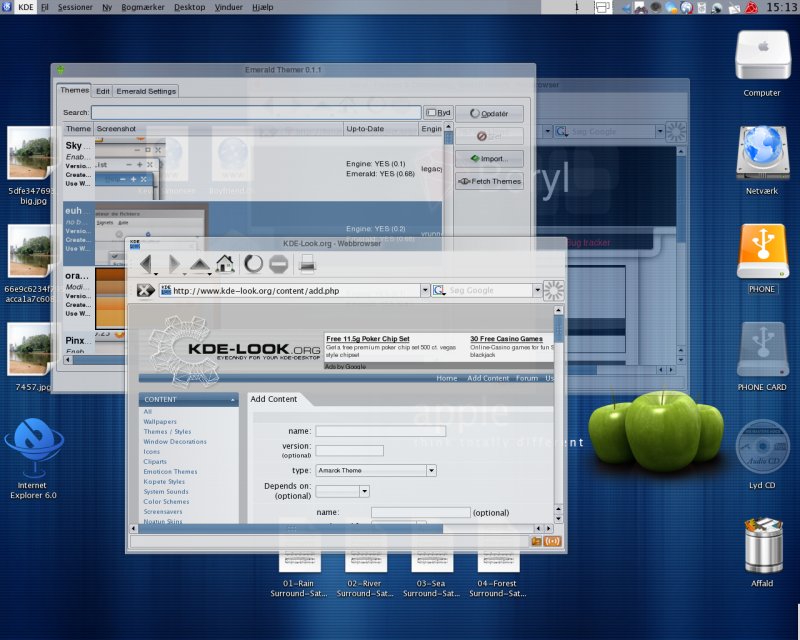Reload the KDE-Look page
Screen dimensions: 800x640
click(253, 264)
